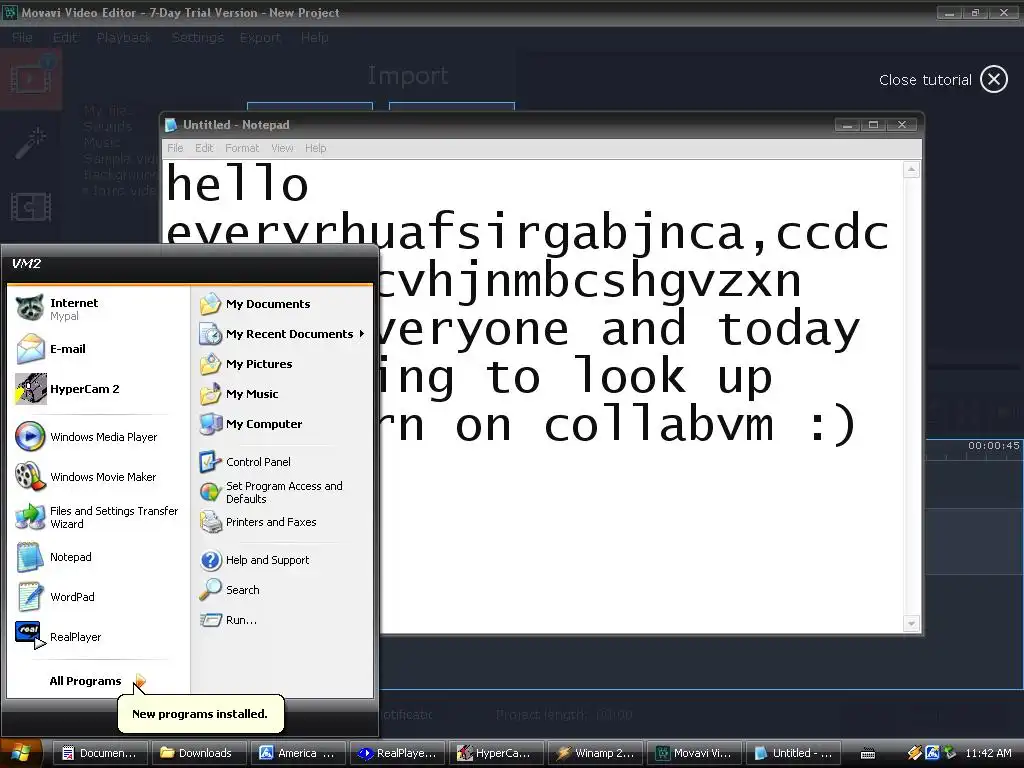This screenshot has width=1024, height=768.
Task: Launch E-mail from the Start menu
Action: click(x=98, y=349)
